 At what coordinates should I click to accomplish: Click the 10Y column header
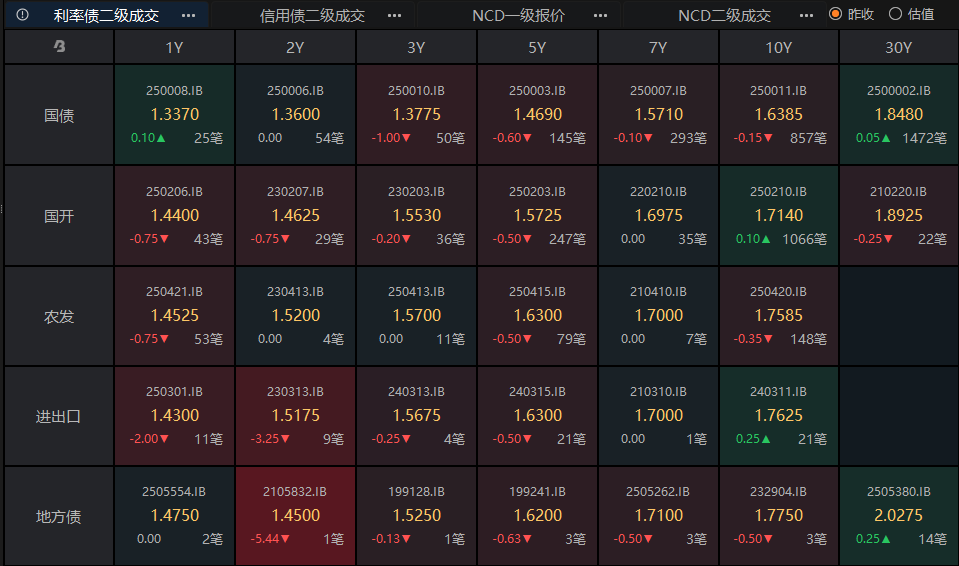tap(779, 47)
